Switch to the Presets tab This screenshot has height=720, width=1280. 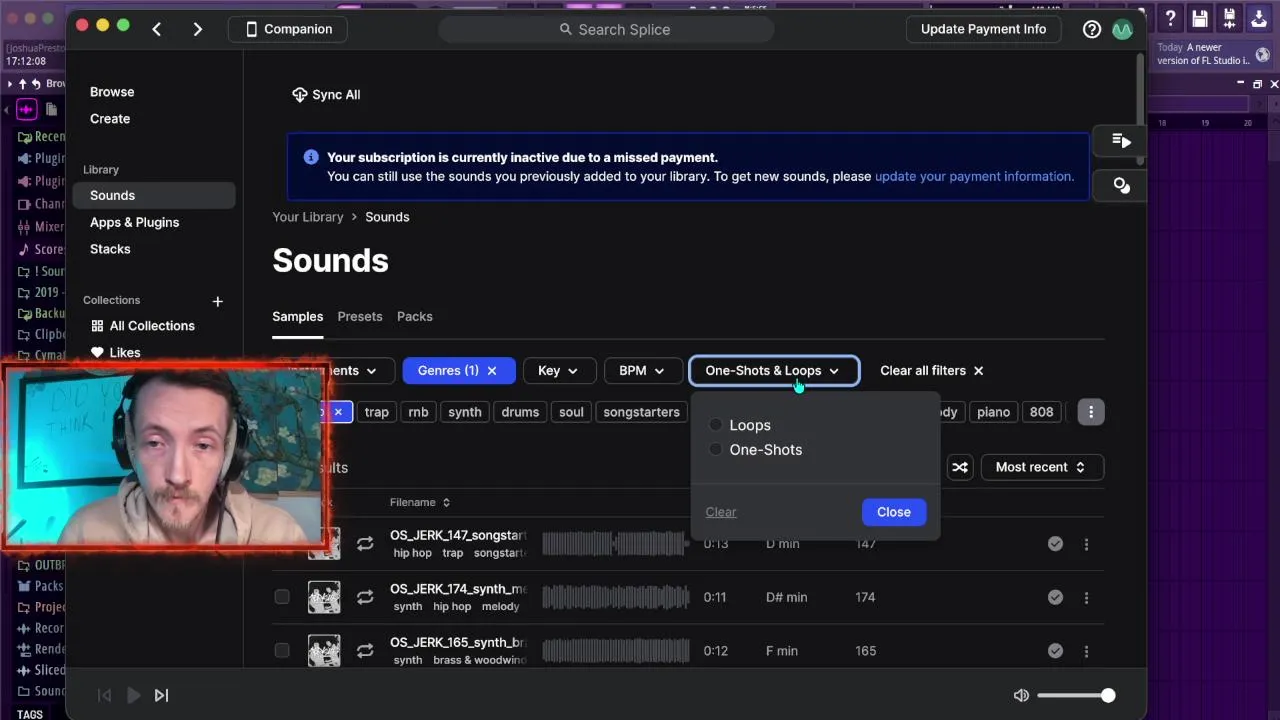pos(360,316)
